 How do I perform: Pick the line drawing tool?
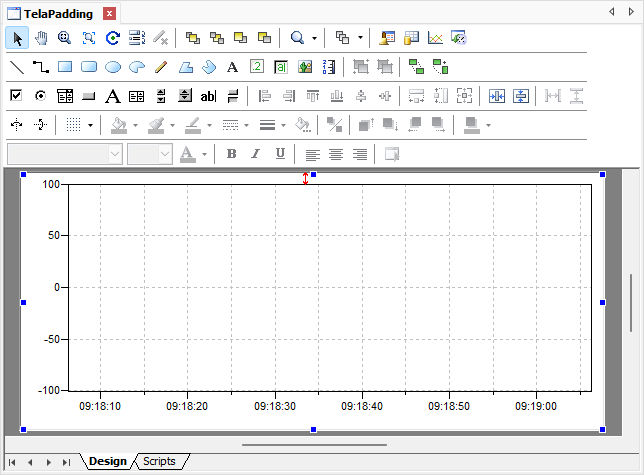(x=17, y=67)
